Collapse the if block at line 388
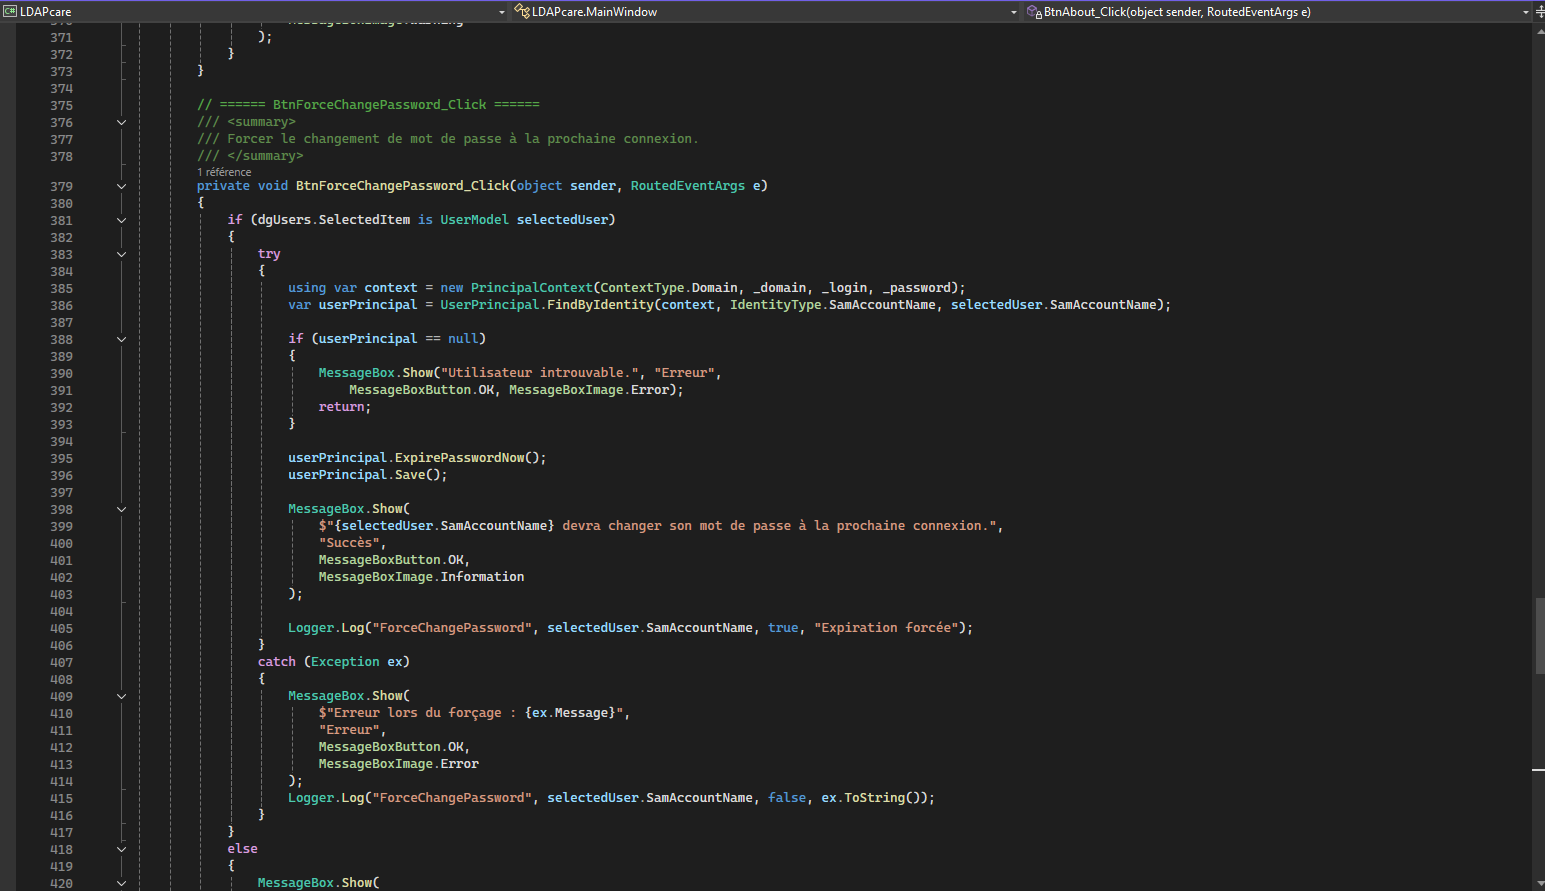This screenshot has width=1545, height=891. [x=121, y=338]
